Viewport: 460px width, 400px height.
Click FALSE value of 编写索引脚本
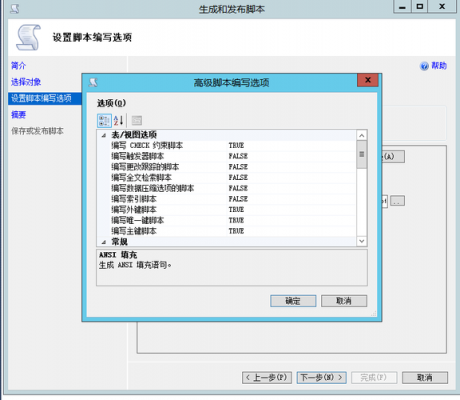point(238,199)
